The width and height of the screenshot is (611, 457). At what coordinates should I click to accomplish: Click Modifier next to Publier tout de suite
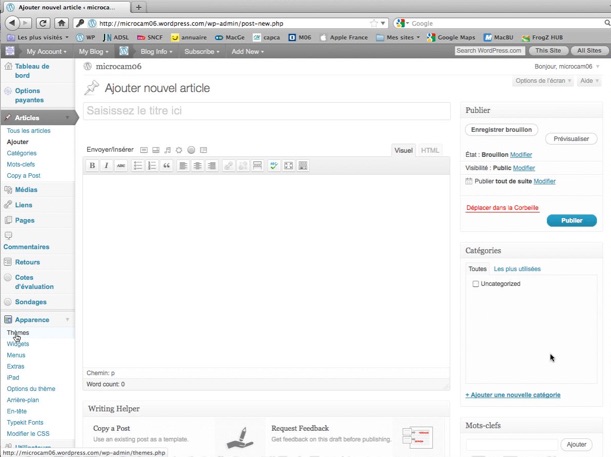click(x=544, y=181)
